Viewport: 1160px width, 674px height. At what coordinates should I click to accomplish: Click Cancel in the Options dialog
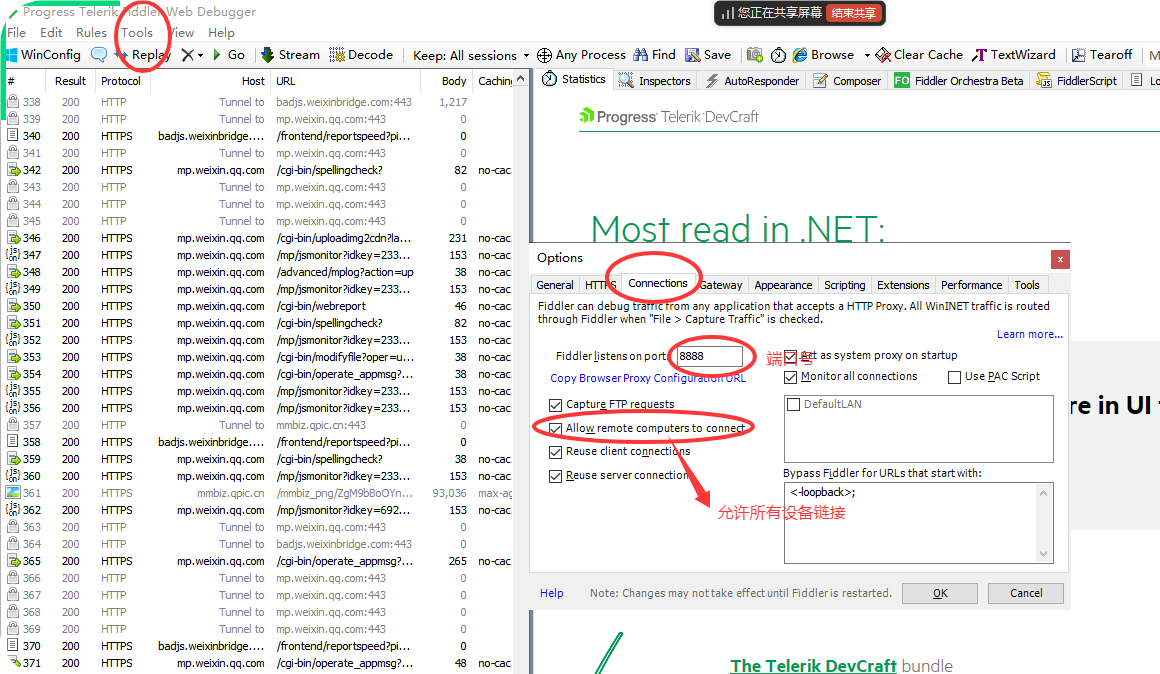(1026, 593)
